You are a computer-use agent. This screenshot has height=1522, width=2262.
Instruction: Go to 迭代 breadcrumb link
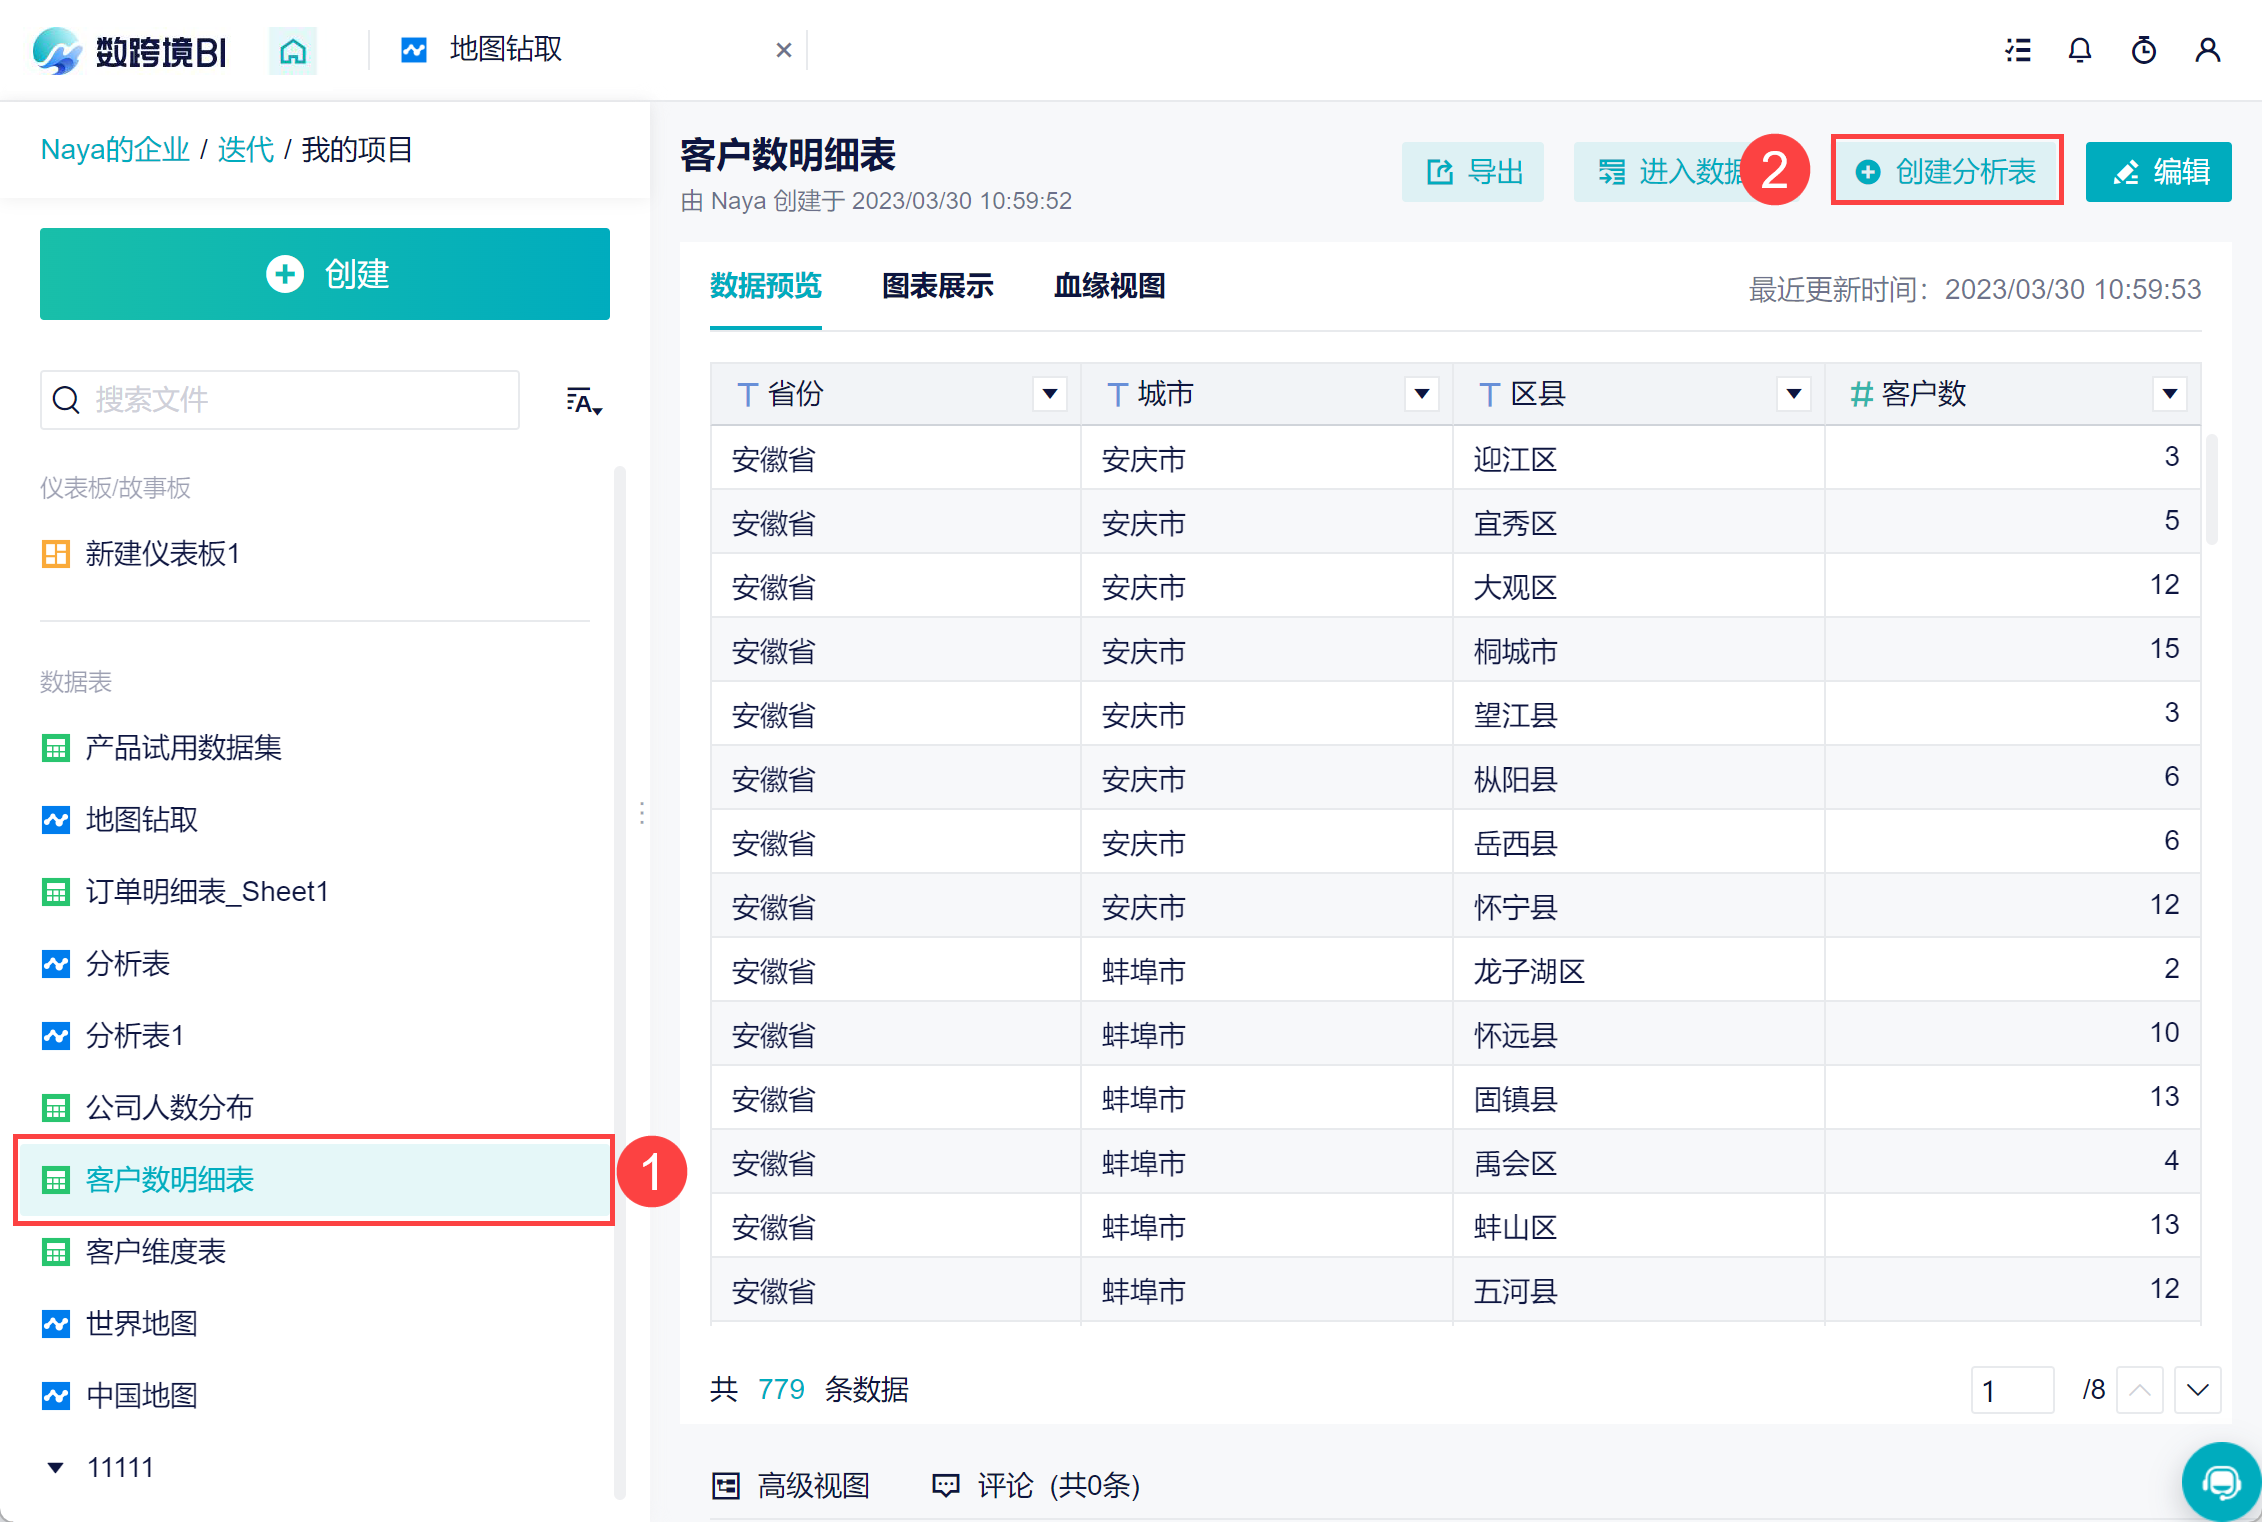[245, 150]
